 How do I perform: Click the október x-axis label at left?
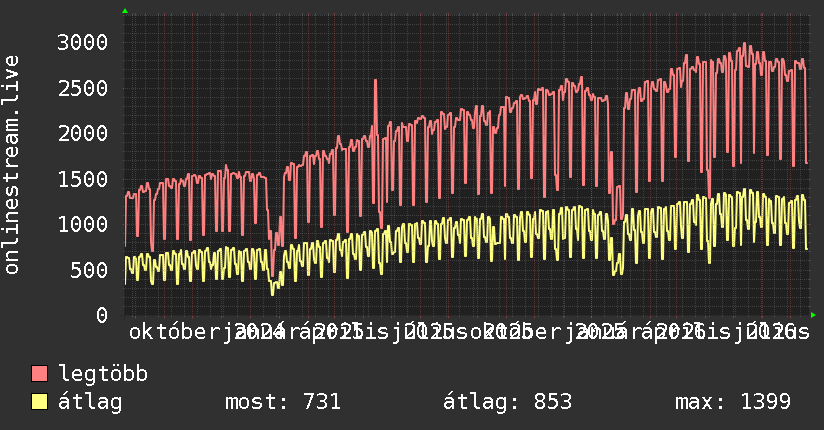tap(176, 332)
